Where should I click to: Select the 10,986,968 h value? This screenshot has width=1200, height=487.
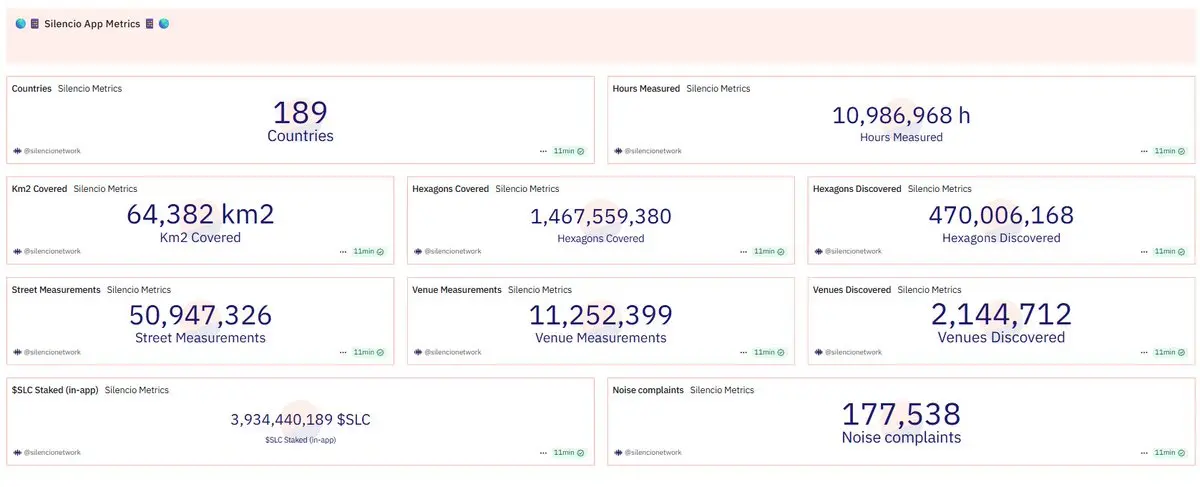[x=901, y=116]
